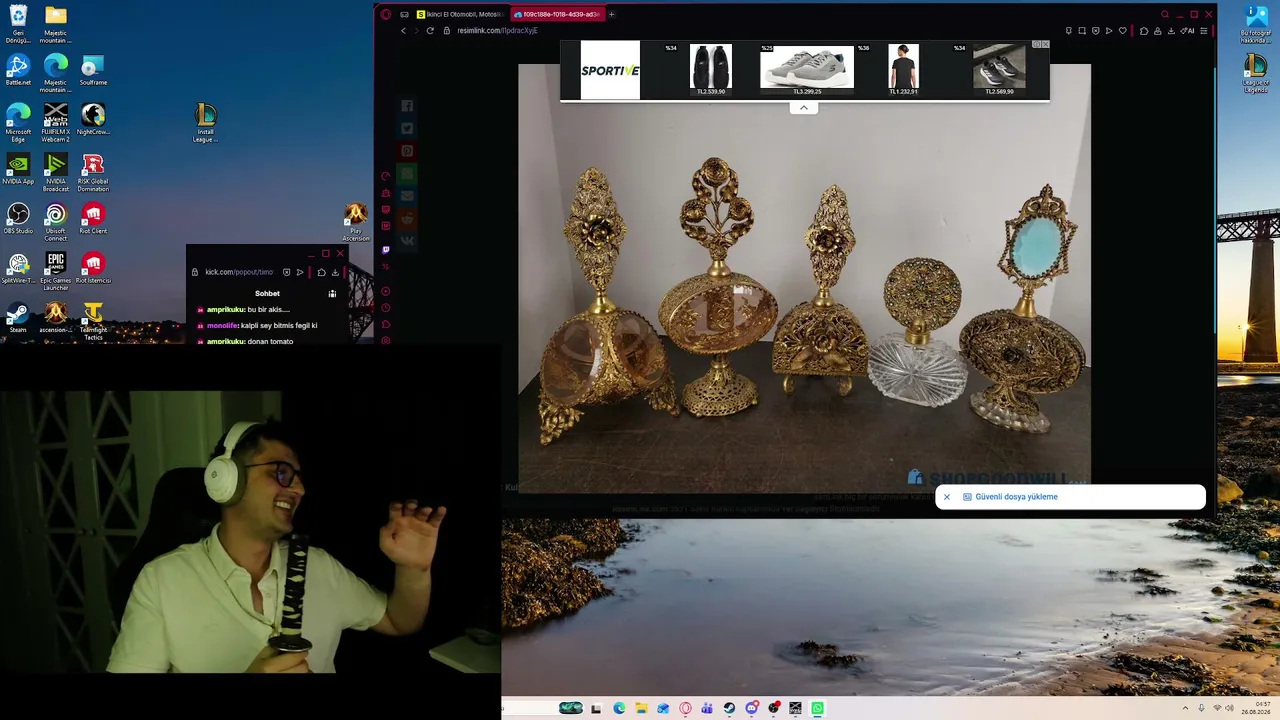Launch Ubisoft Connect desktop shortcut
The width and height of the screenshot is (1280, 720).
click(x=56, y=222)
